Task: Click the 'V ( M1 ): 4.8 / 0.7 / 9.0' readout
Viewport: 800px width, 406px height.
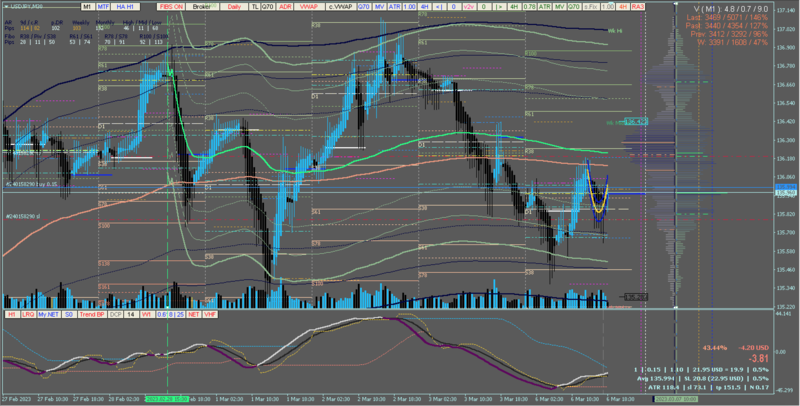Action: click(x=731, y=9)
